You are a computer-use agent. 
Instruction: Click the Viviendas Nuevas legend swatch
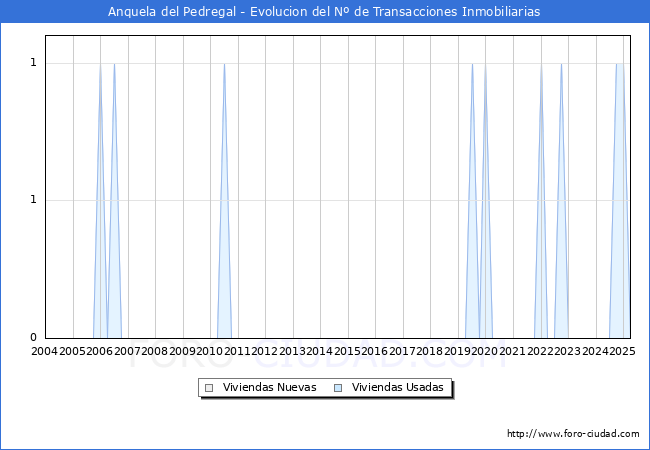pos(209,388)
